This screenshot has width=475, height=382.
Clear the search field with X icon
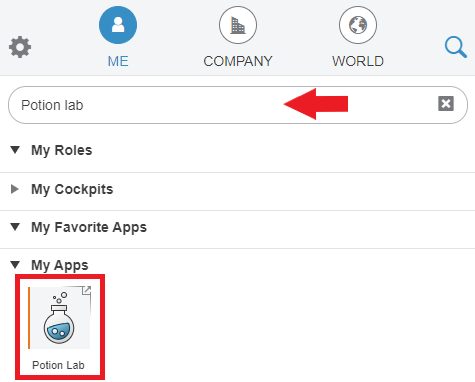446,104
